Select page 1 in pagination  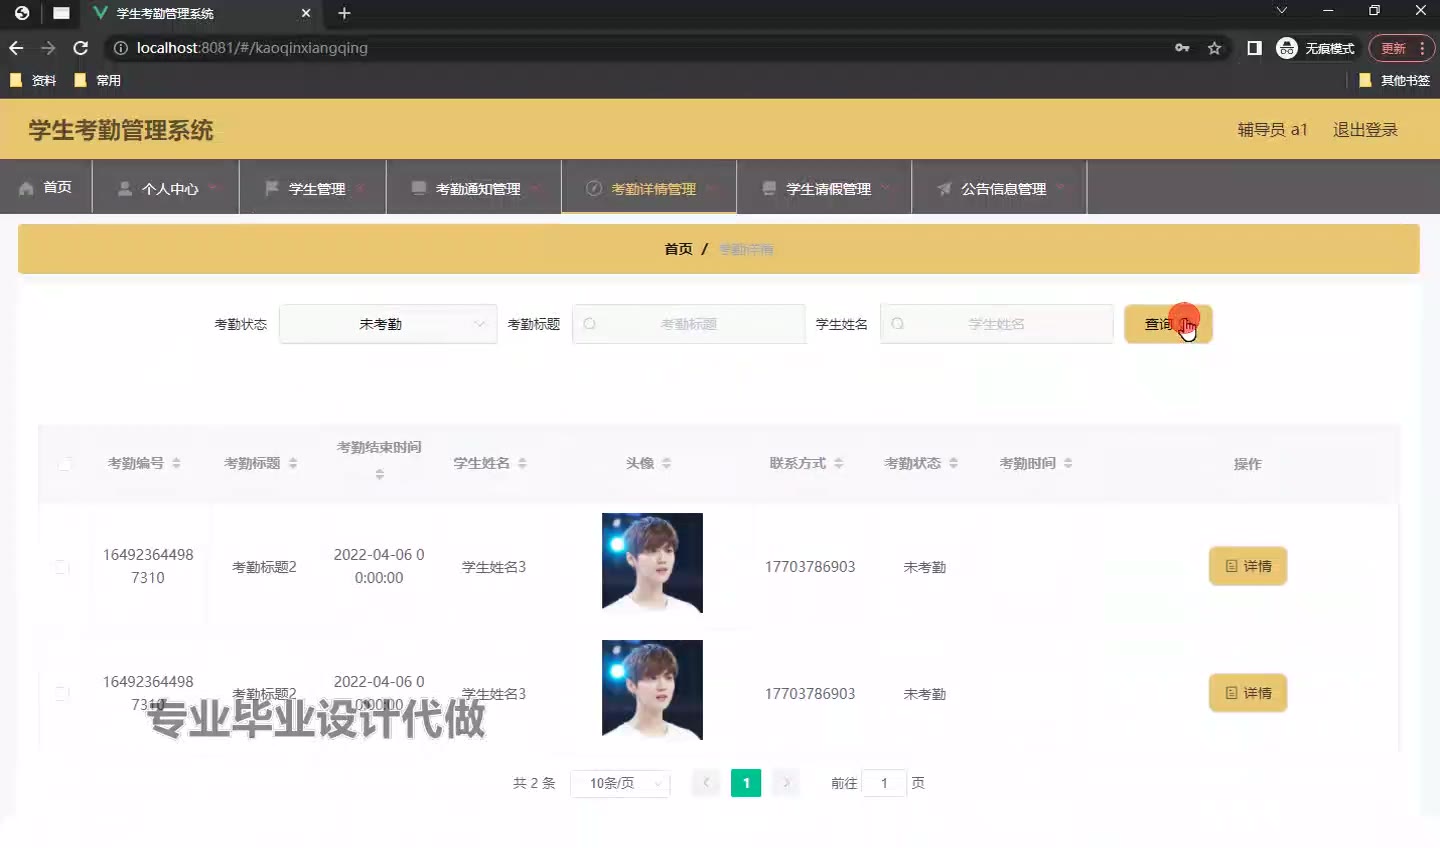(x=746, y=783)
